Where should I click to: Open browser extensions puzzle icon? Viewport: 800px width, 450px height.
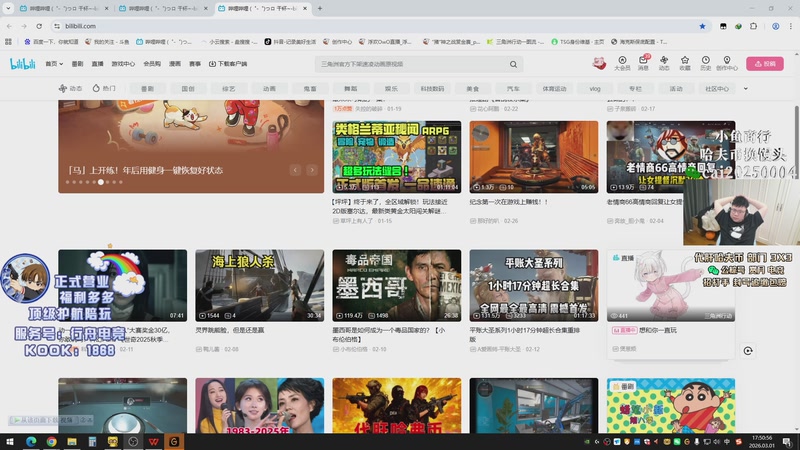pyautogui.click(x=754, y=26)
